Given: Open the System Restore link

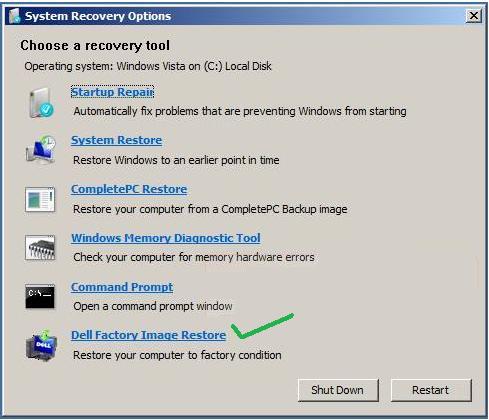Looking at the screenshot, I should (x=116, y=140).
